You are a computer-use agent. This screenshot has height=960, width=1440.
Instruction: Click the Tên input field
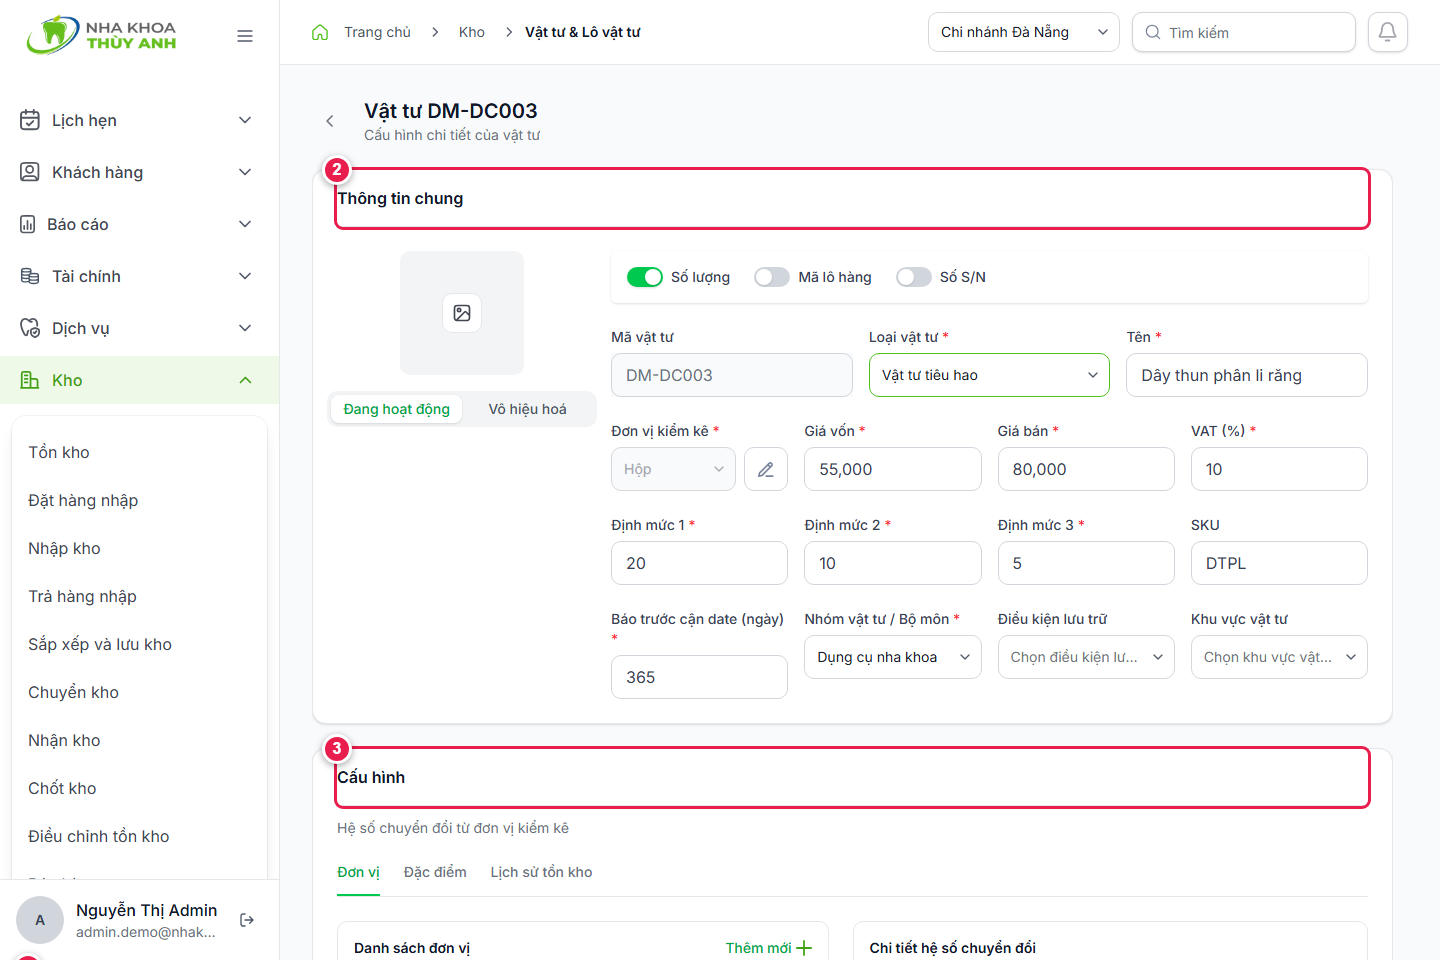[x=1247, y=375]
